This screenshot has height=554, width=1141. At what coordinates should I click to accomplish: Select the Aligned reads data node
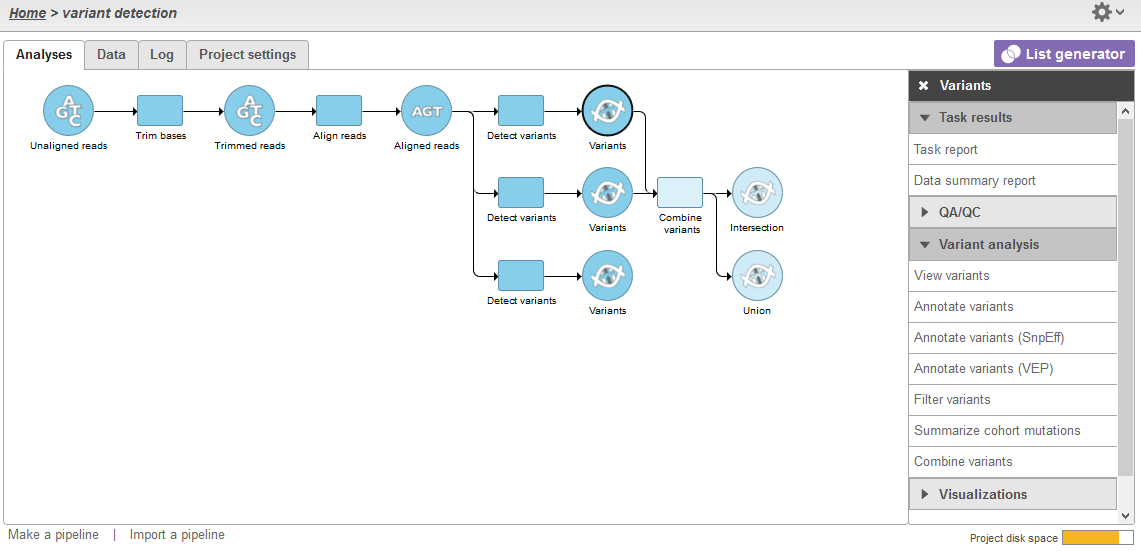(x=427, y=110)
